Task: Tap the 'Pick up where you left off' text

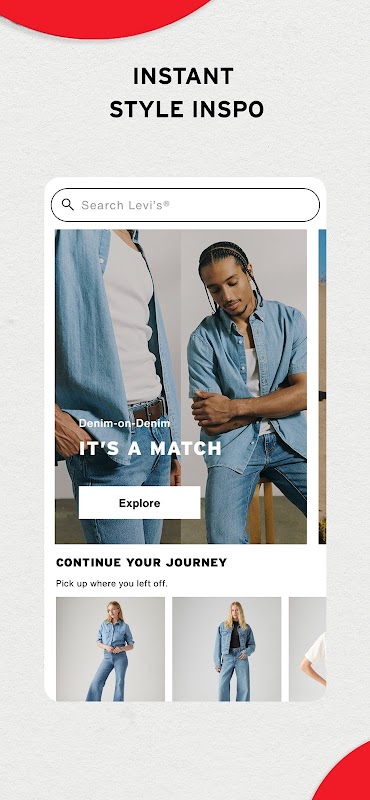Action: pos(112,583)
